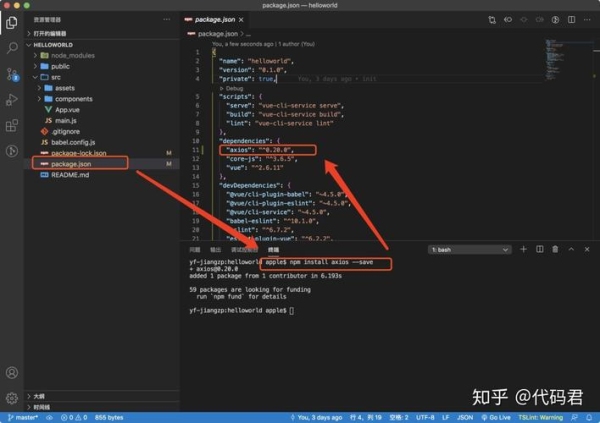Click the 855 bytes file size status item

coord(109,418)
